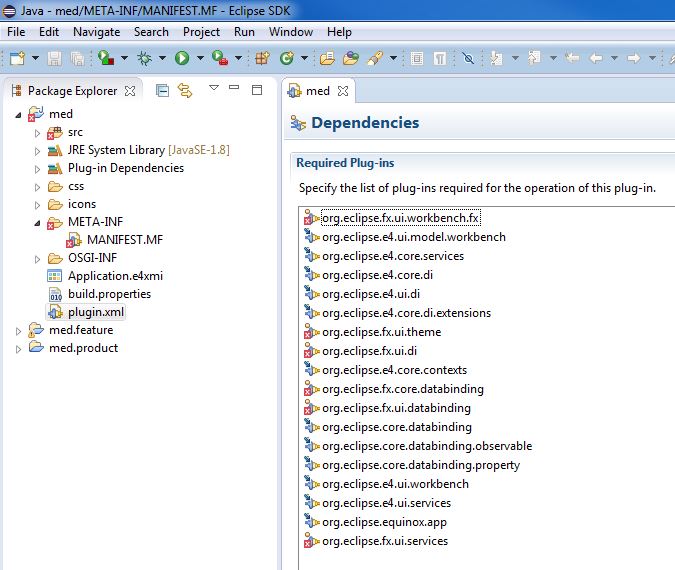Click the Previous Annotation icon
Screen dimensions: 675x570
[534, 58]
